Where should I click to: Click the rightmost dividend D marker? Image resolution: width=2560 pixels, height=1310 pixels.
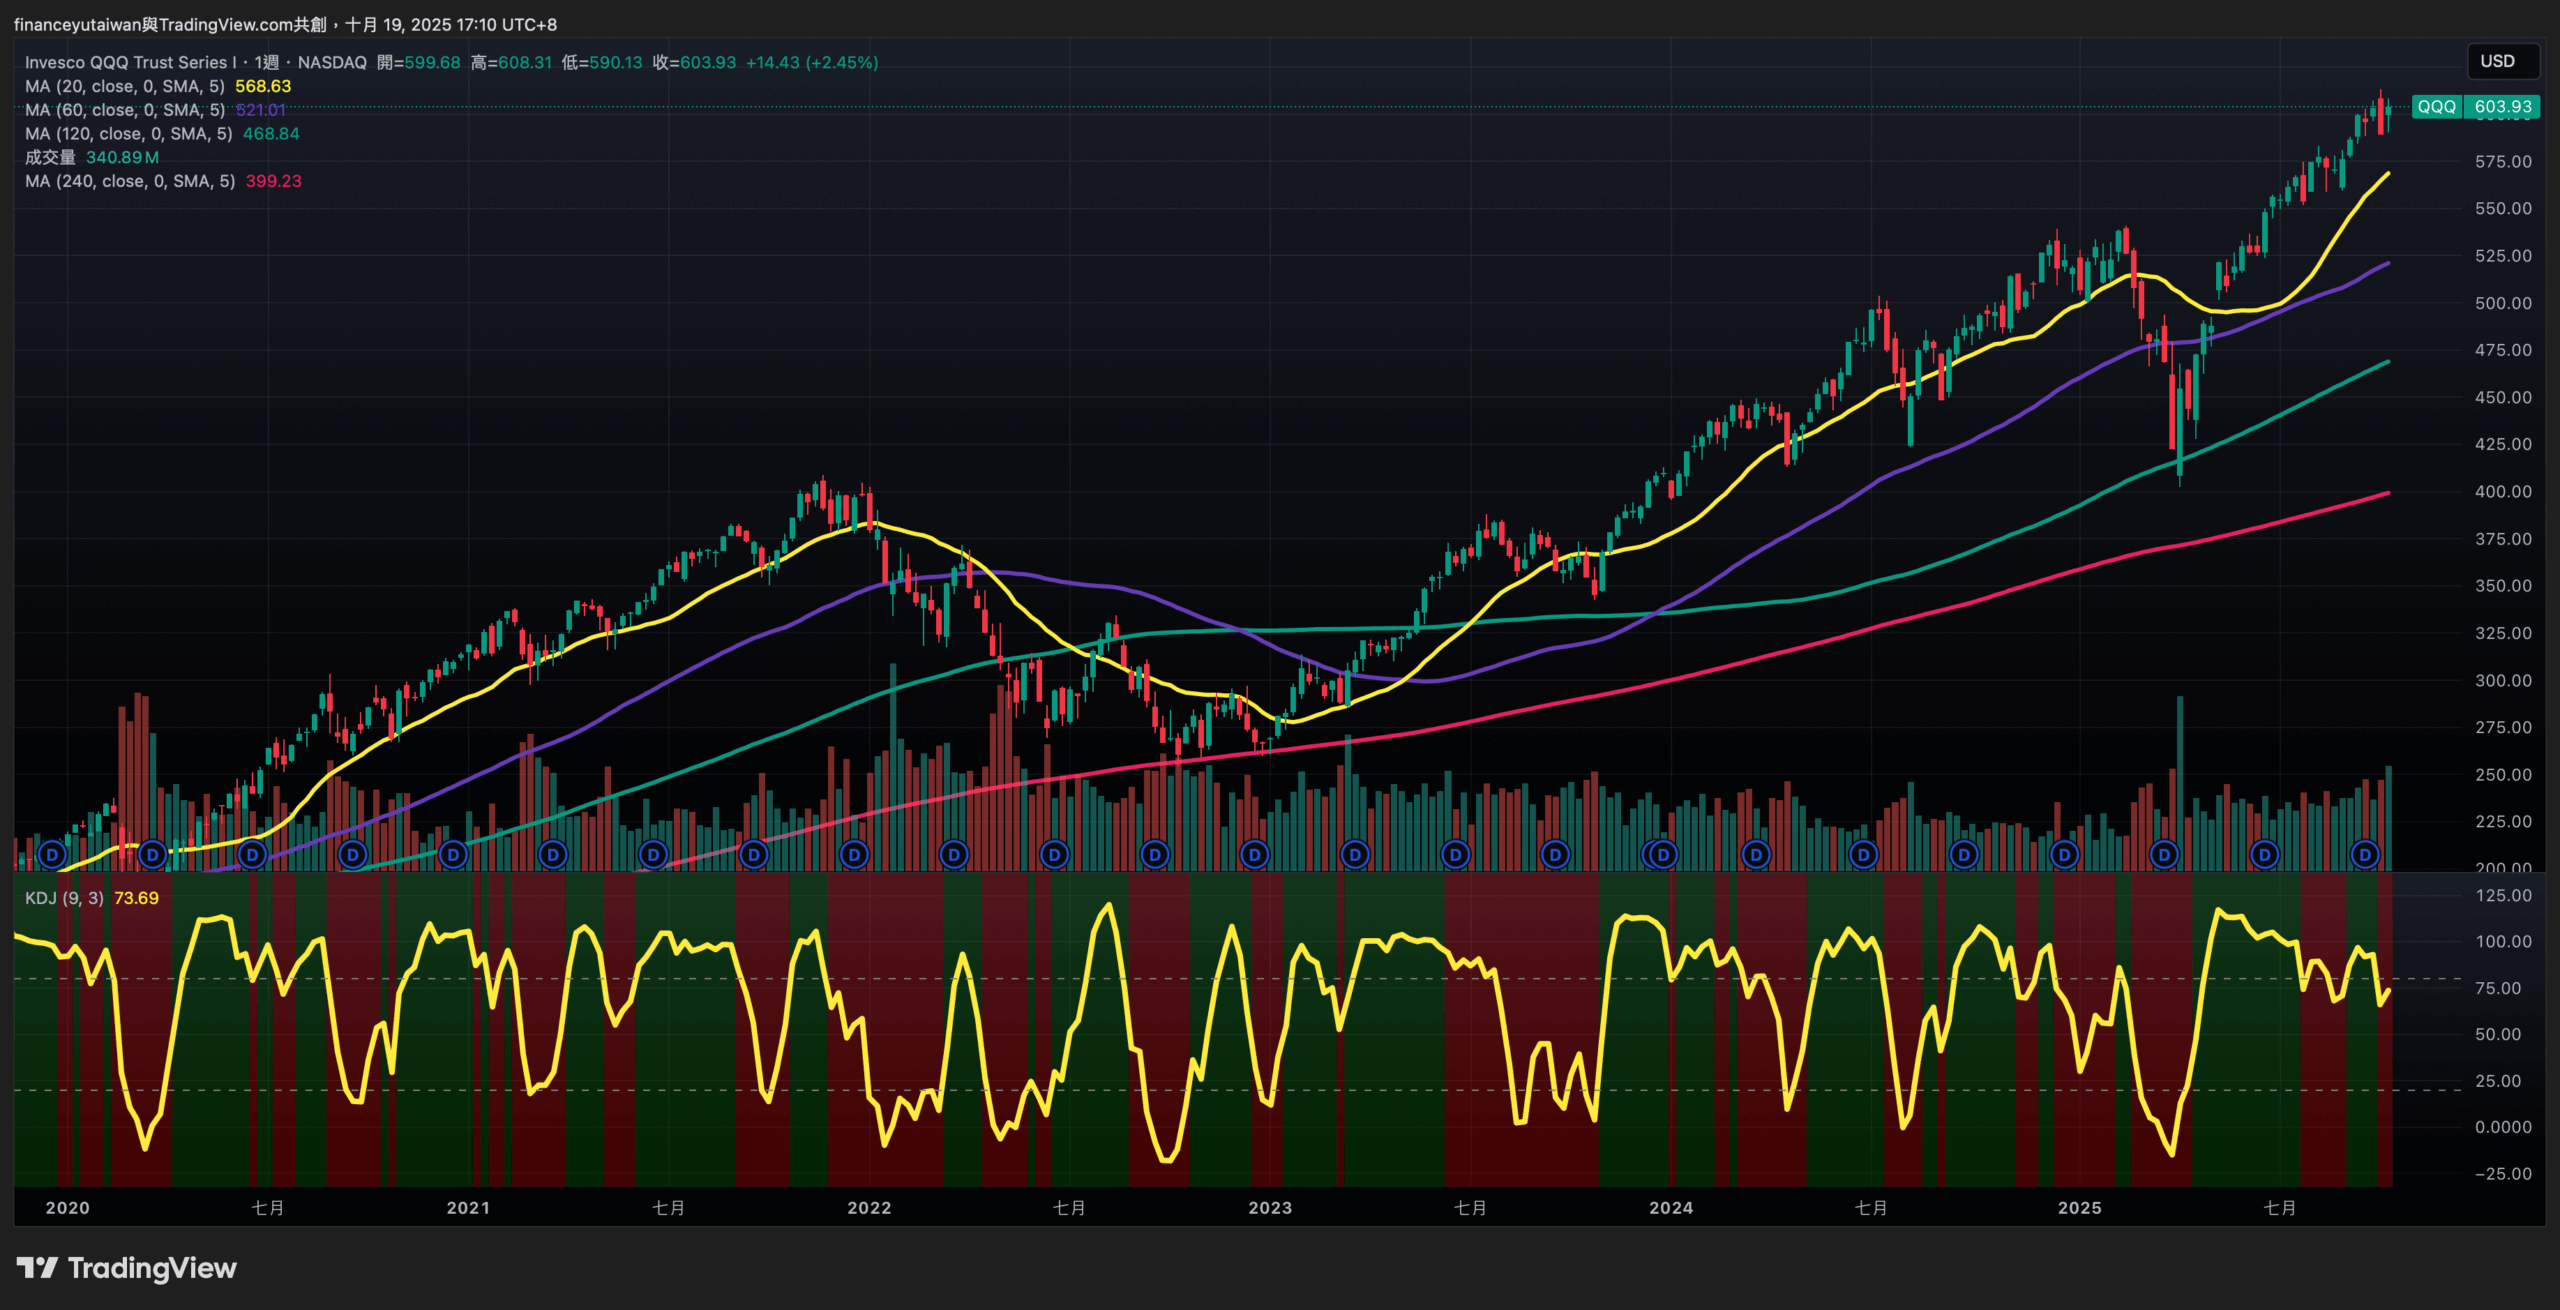point(2365,855)
